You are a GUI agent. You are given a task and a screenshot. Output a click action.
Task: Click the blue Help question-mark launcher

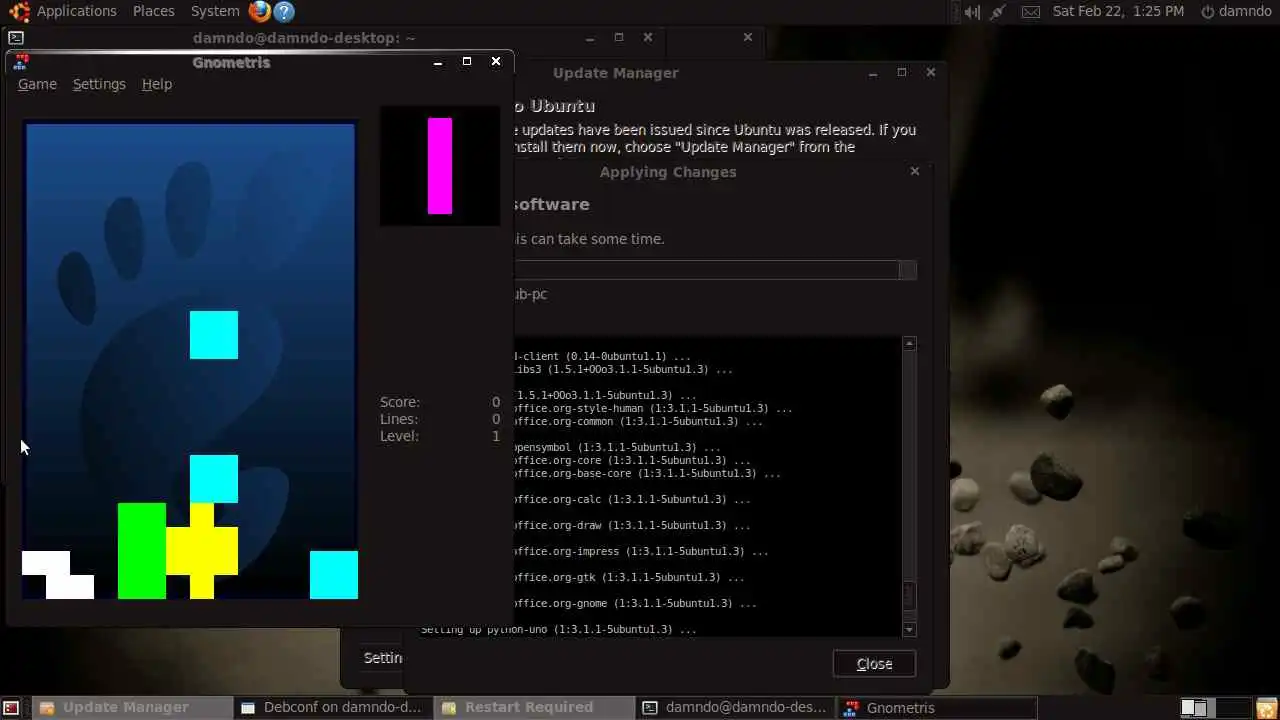(x=284, y=11)
